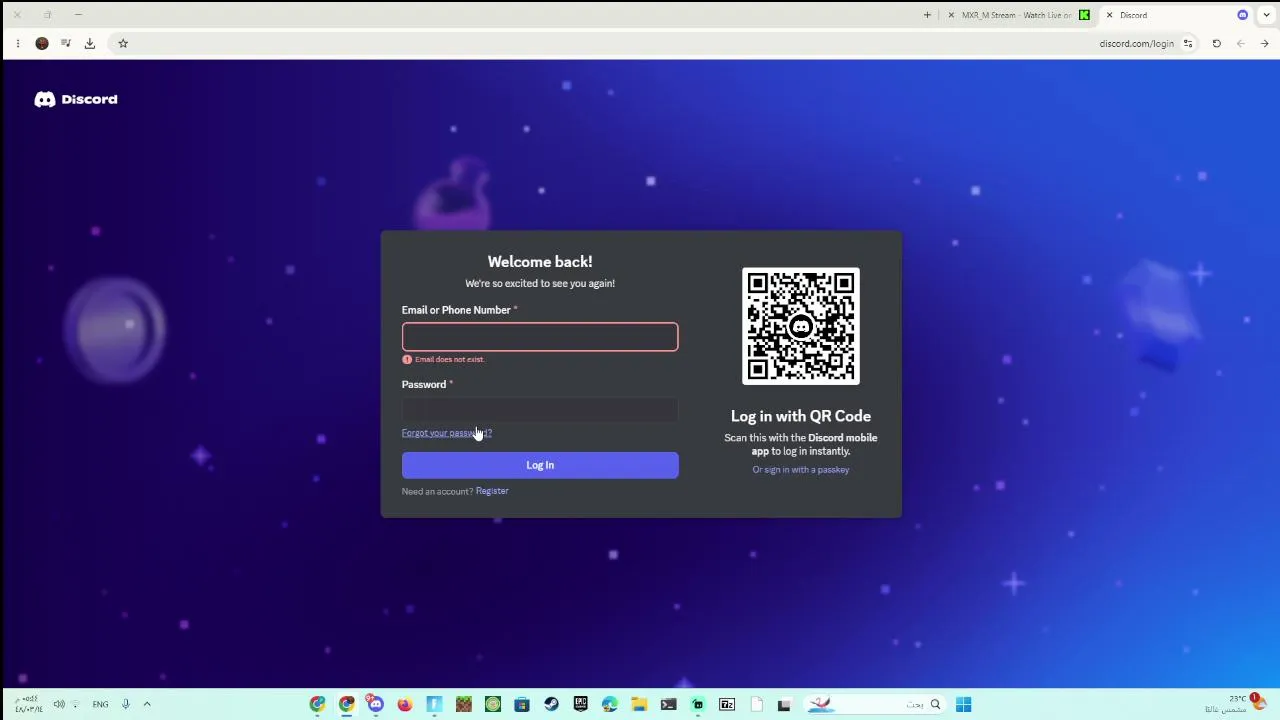Viewport: 1280px width, 720px height.
Task: Open a new browser tab
Action: click(x=927, y=15)
